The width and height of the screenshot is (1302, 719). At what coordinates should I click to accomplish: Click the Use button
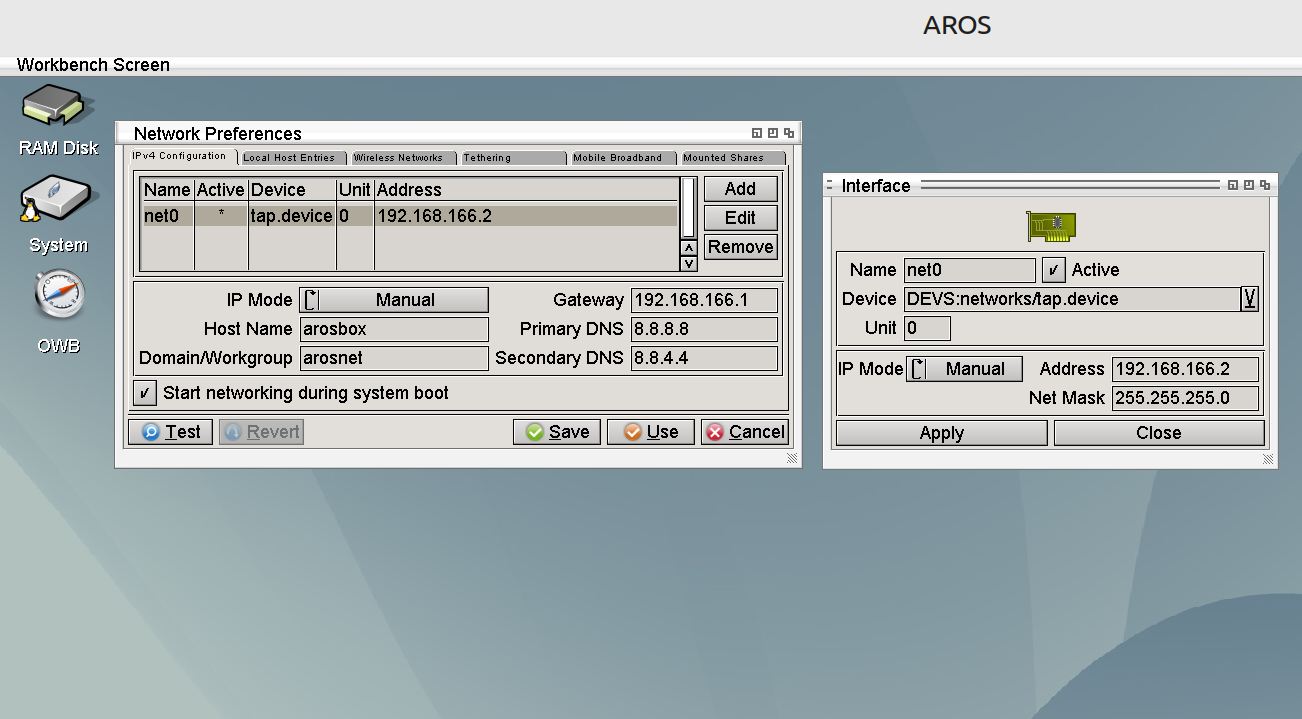(651, 432)
